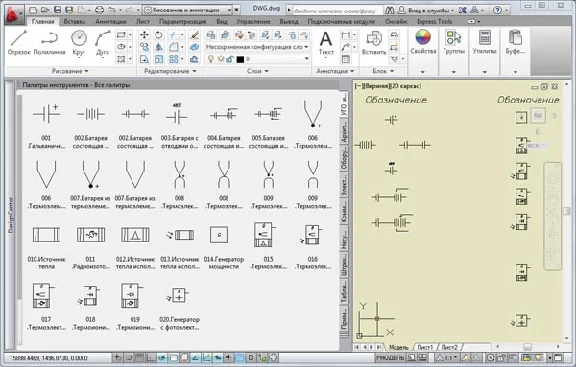Expand the Рисование panel dropdown
This screenshot has height=367, width=576.
point(70,71)
